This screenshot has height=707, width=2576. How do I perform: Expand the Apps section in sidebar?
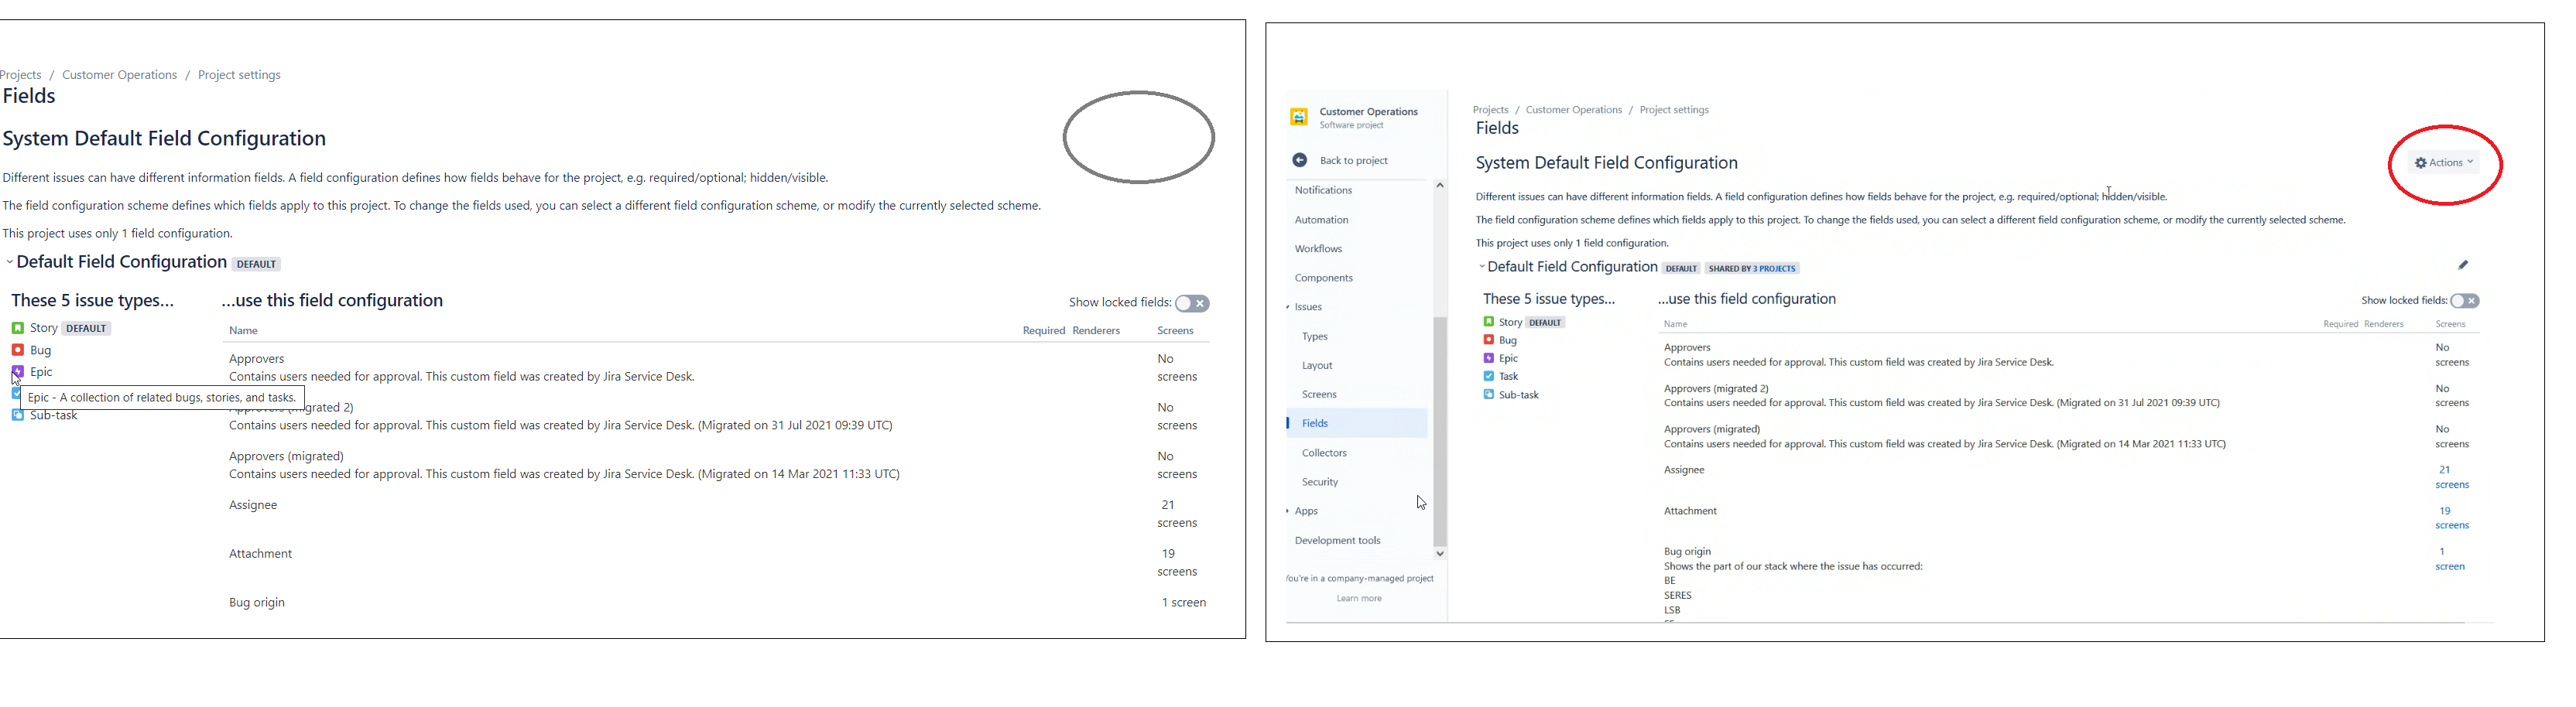[x=1288, y=511]
